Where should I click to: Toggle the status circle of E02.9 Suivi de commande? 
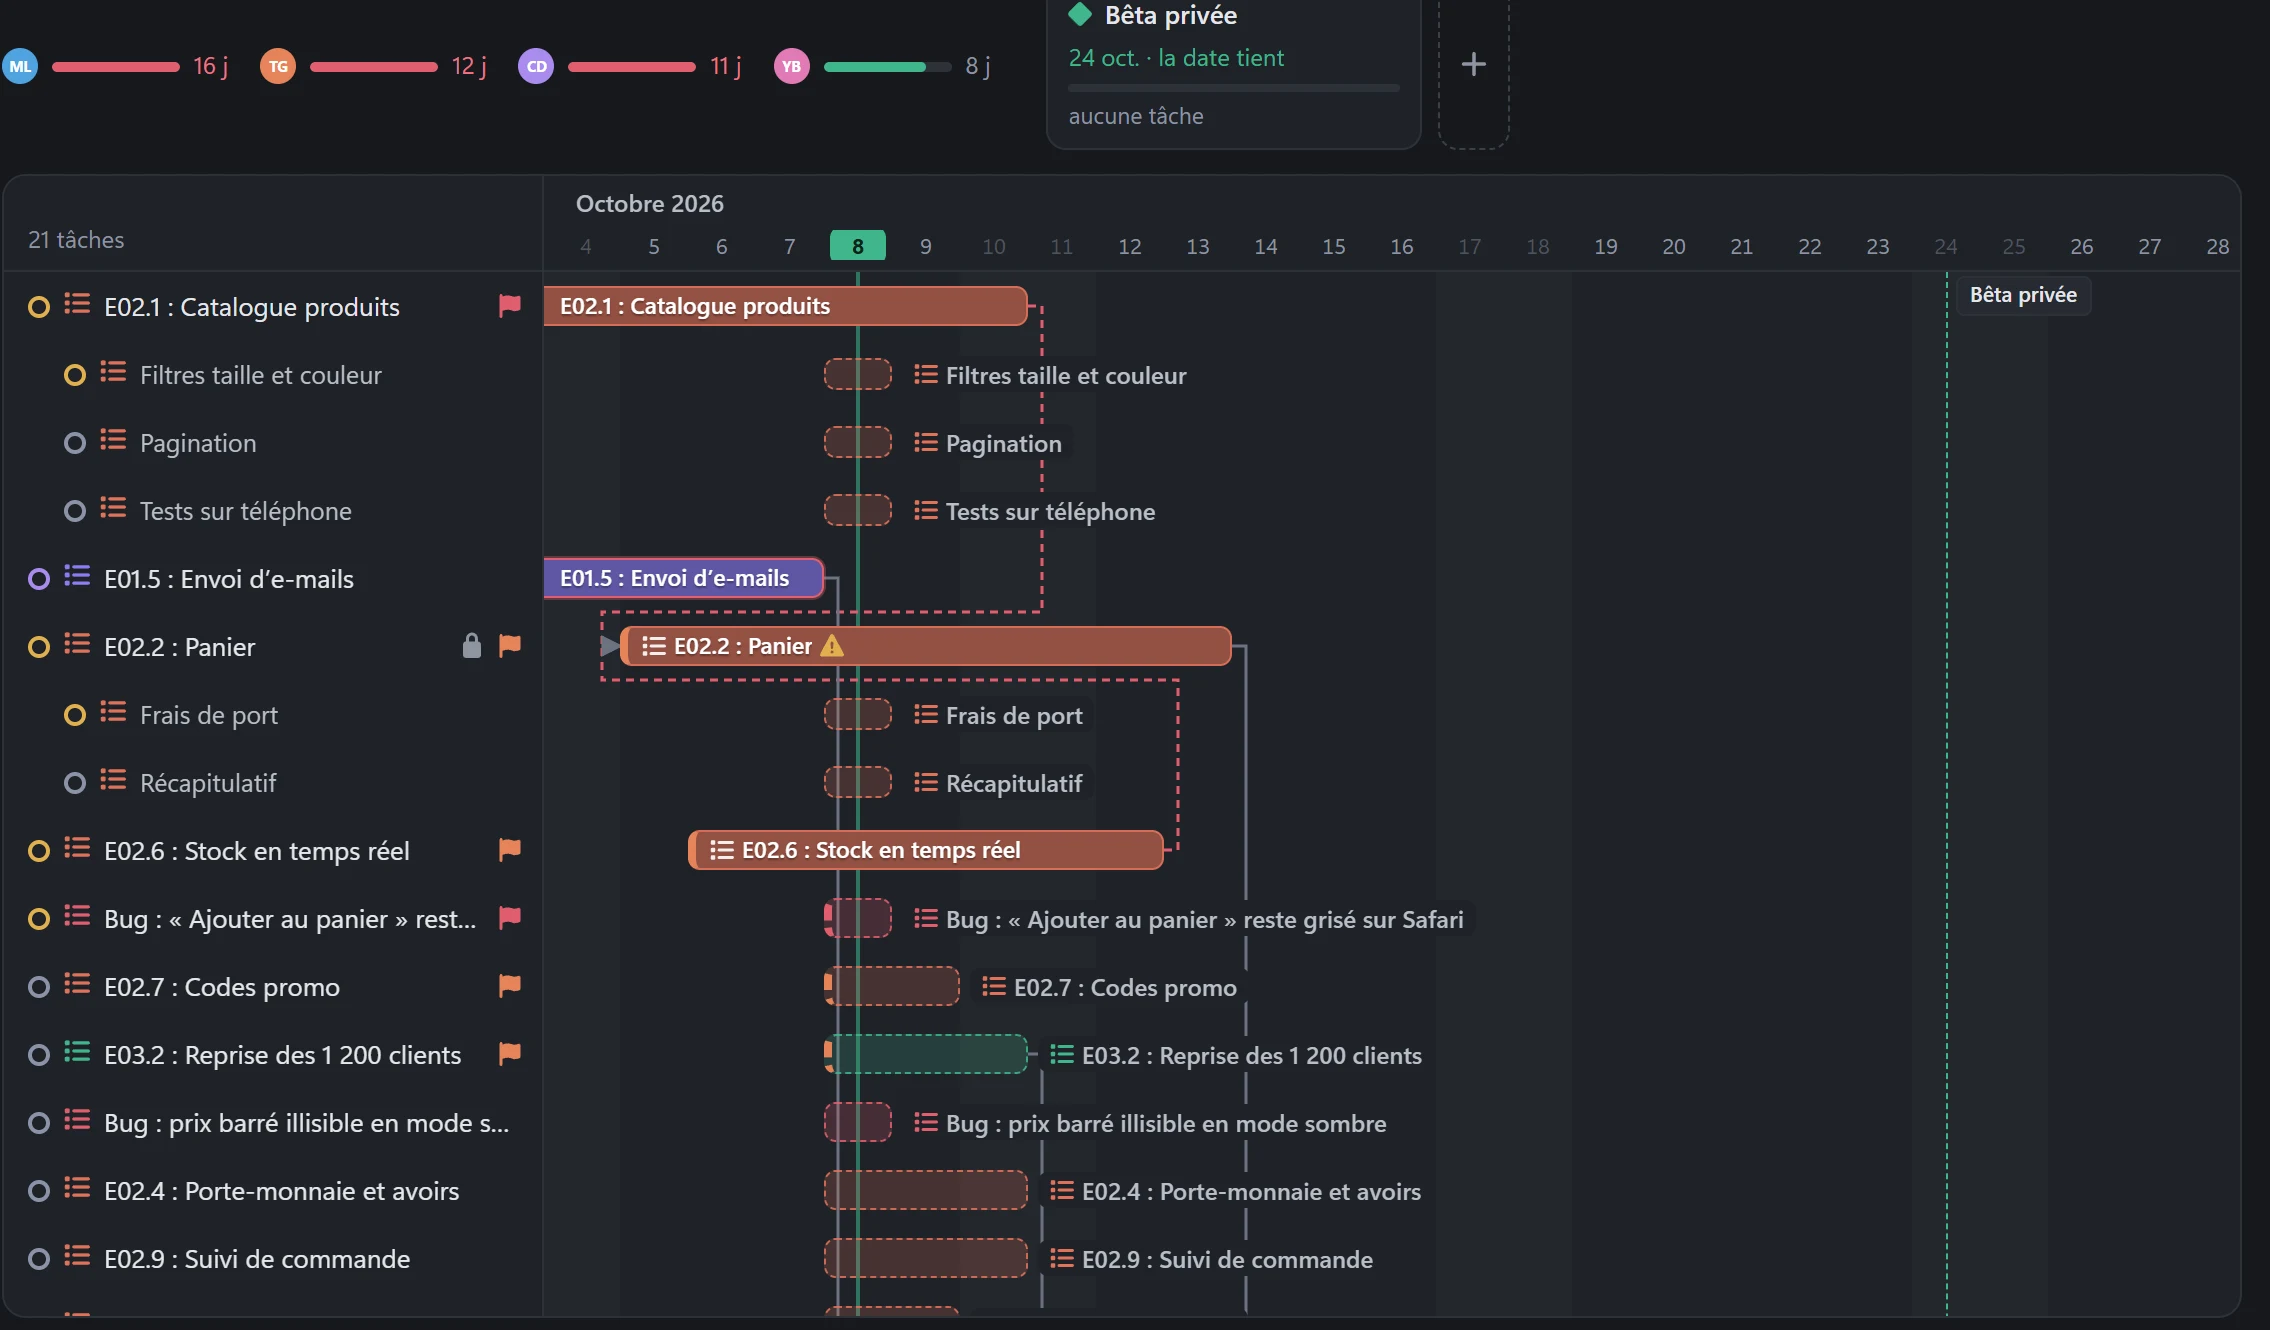click(39, 1259)
